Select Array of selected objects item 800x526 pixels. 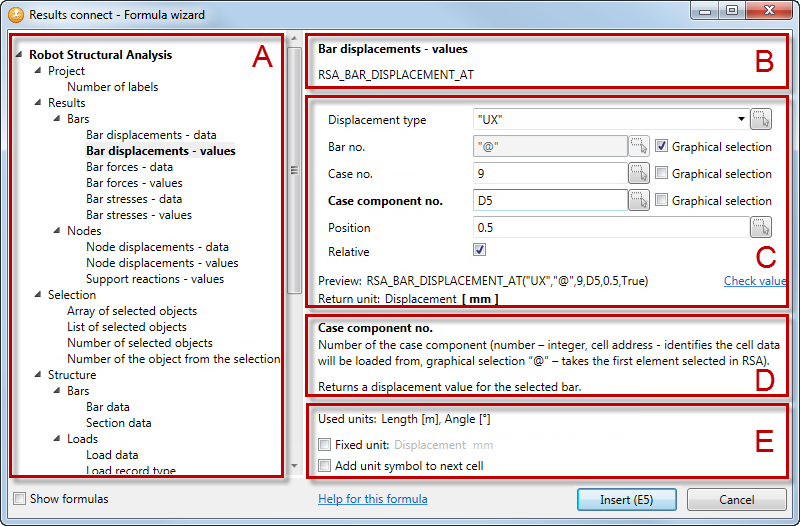pos(132,311)
